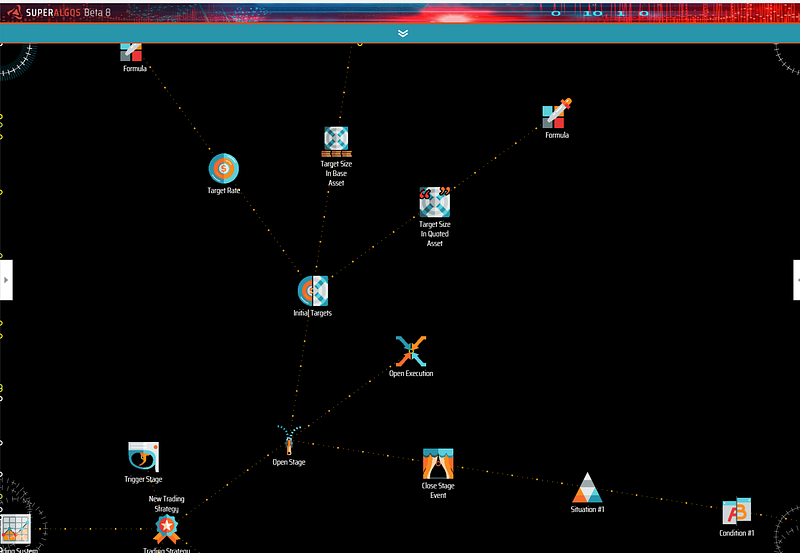This screenshot has height=553, width=800.
Task: Select the Target Size In Quoted Asset node
Action: [x=435, y=202]
